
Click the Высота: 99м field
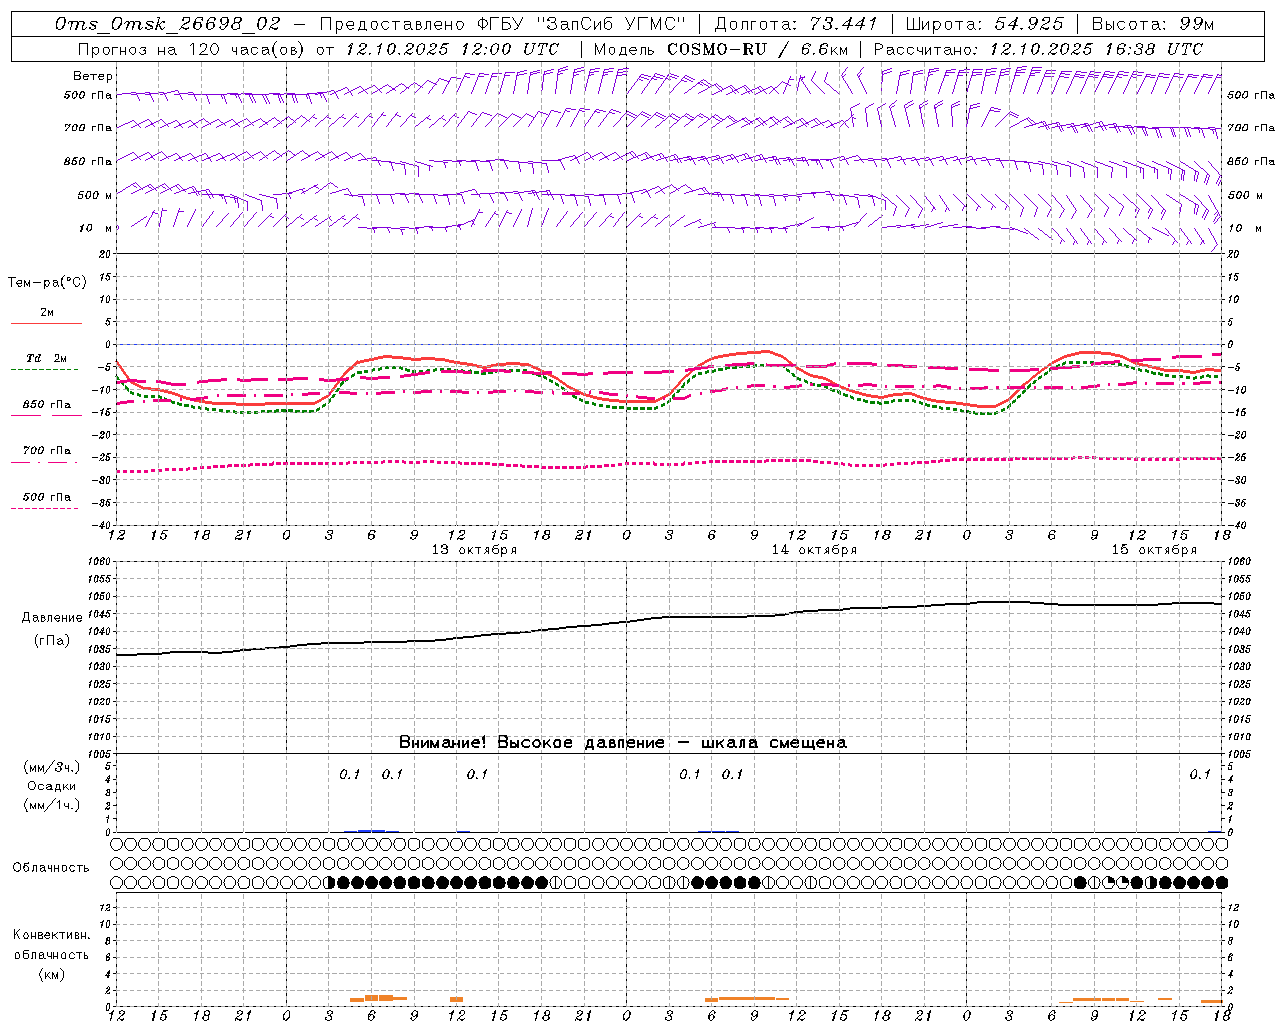[1152, 24]
